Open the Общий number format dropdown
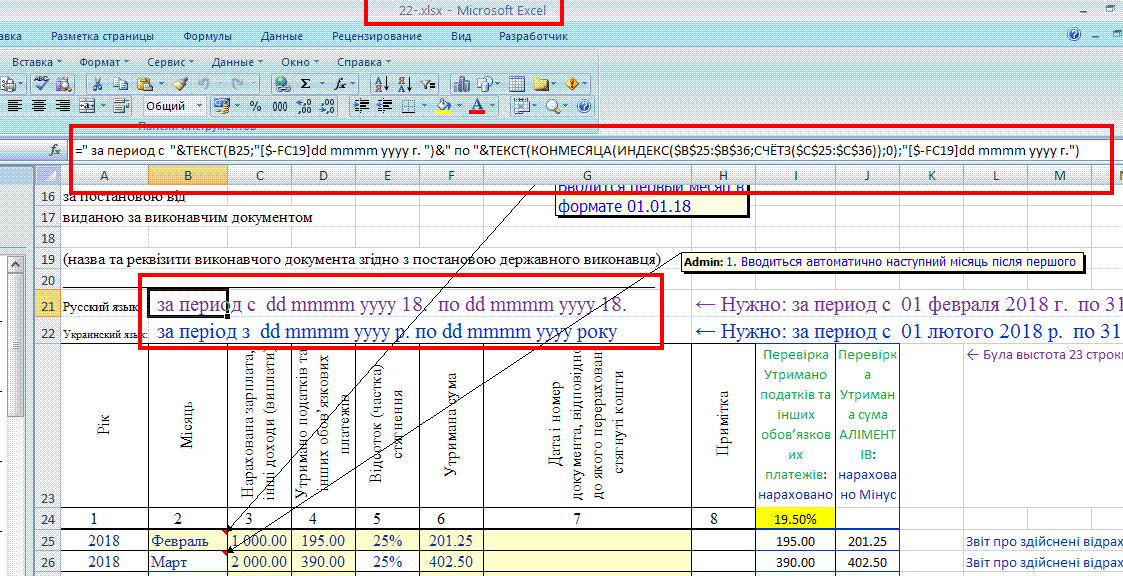Screen dimensions: 1123x576 pyautogui.click(x=199, y=106)
